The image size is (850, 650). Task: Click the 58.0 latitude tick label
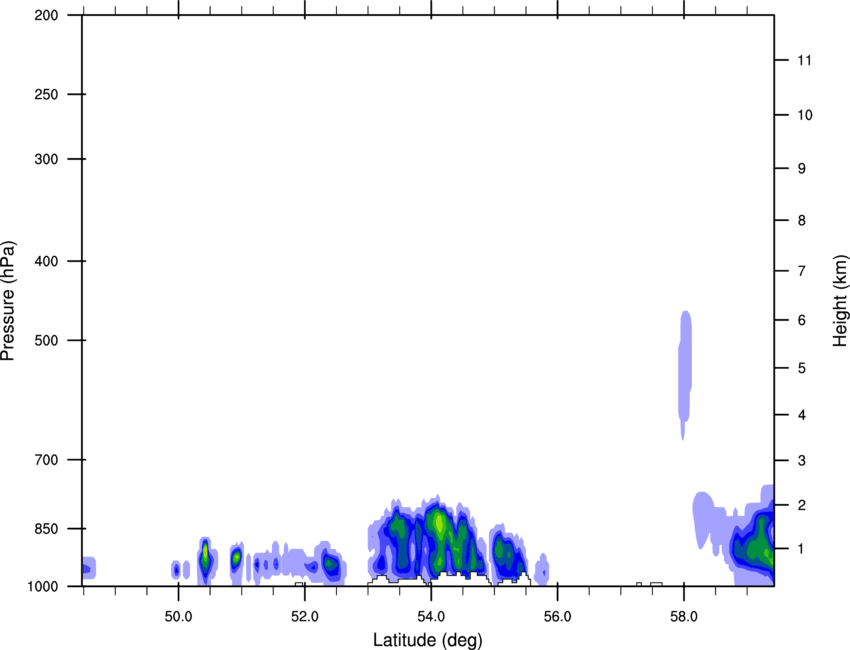point(684,617)
